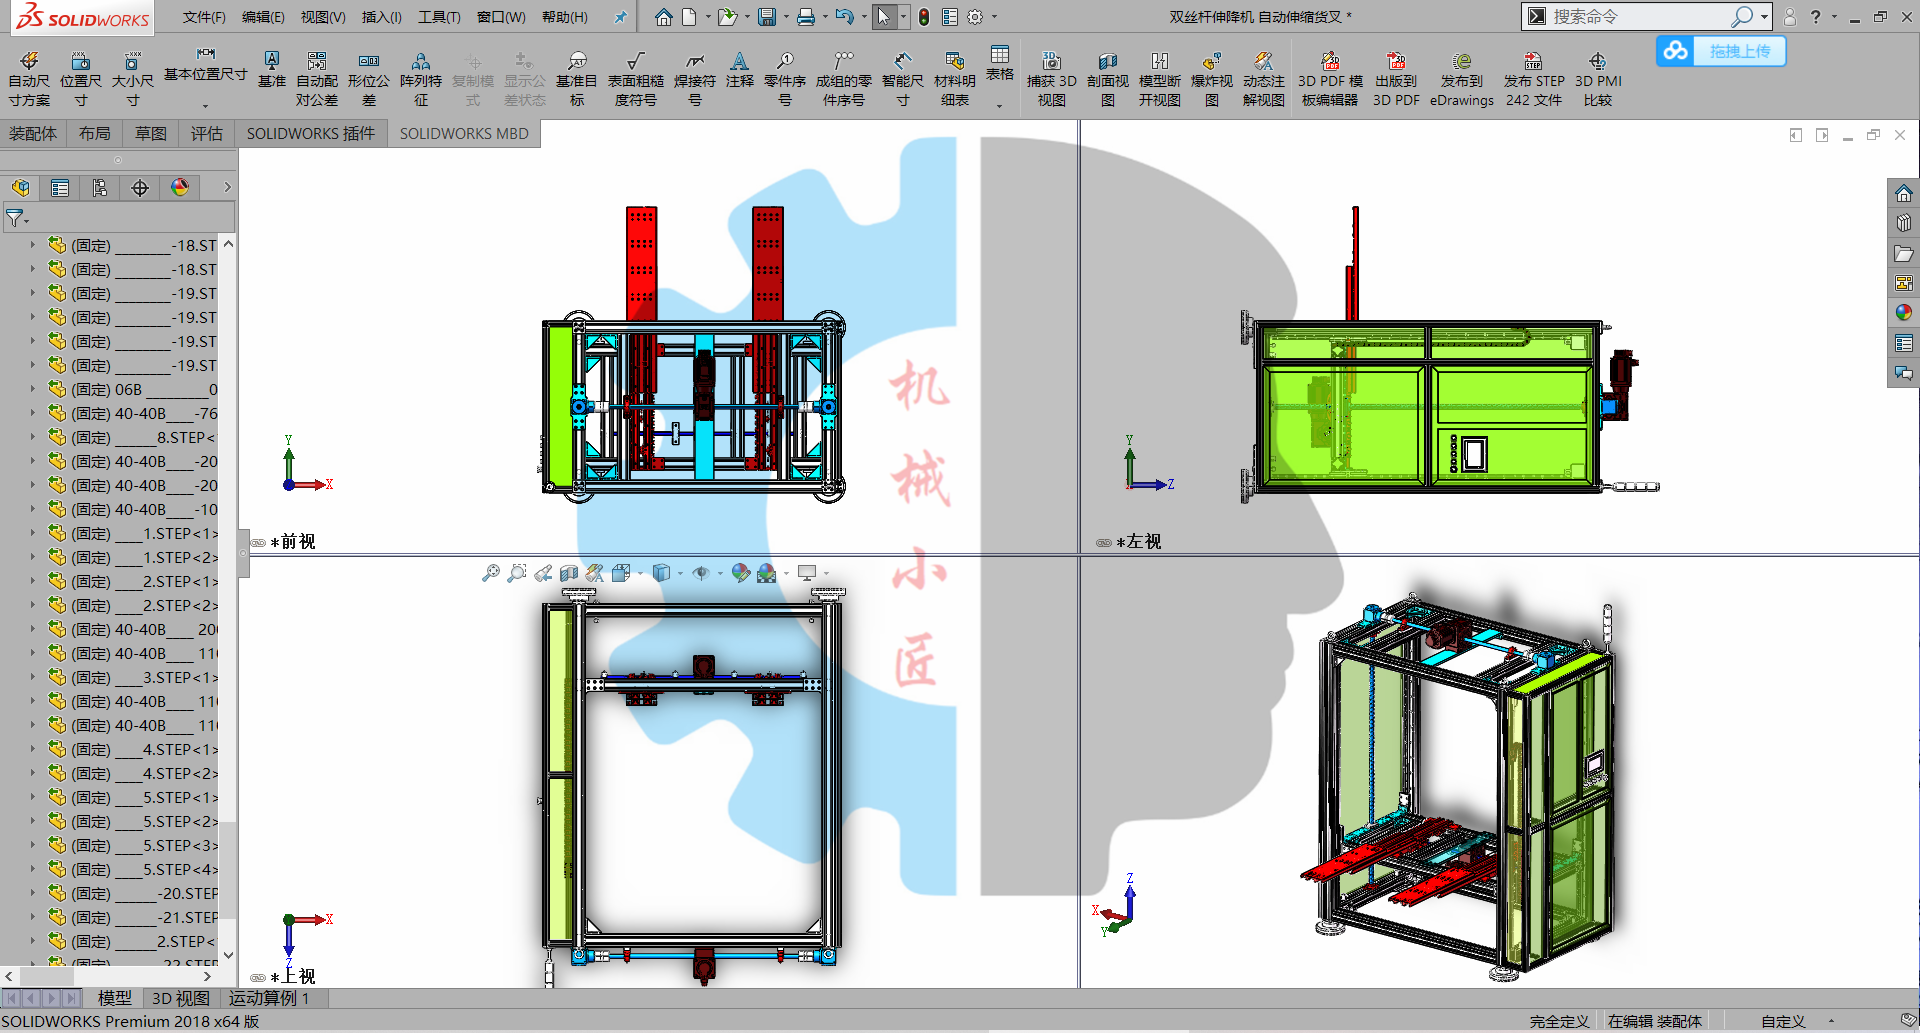The image size is (1920, 1033).
Task: Insert a Balloon (零件序号)
Action: pos(785,80)
